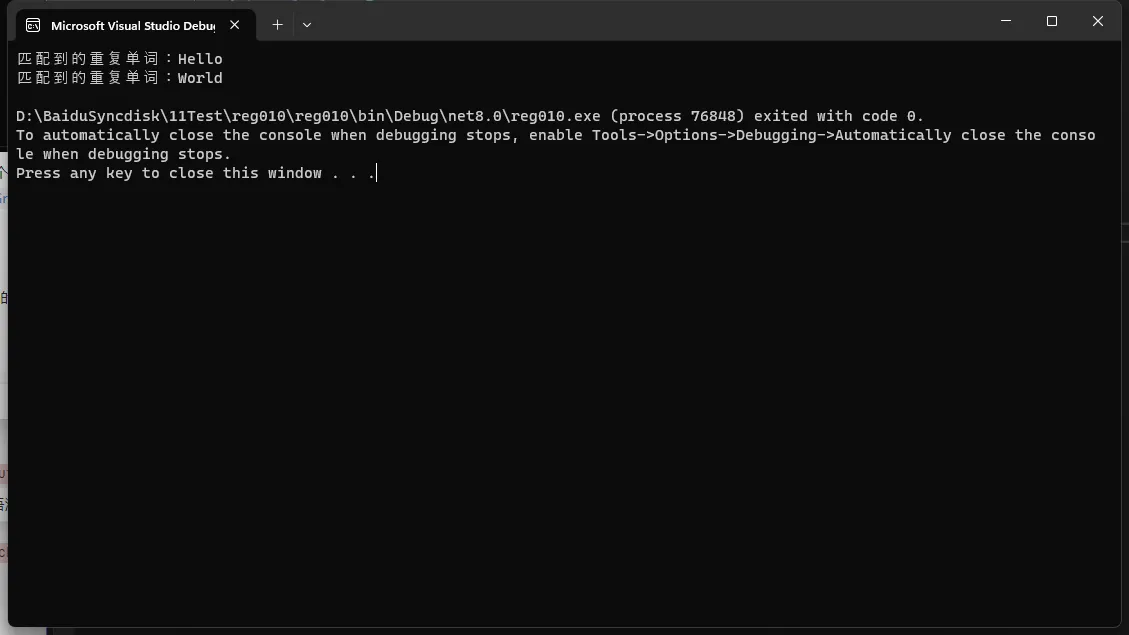Close the Microsoft Visual Studio Debug tab
This screenshot has width=1129, height=635.
point(235,25)
